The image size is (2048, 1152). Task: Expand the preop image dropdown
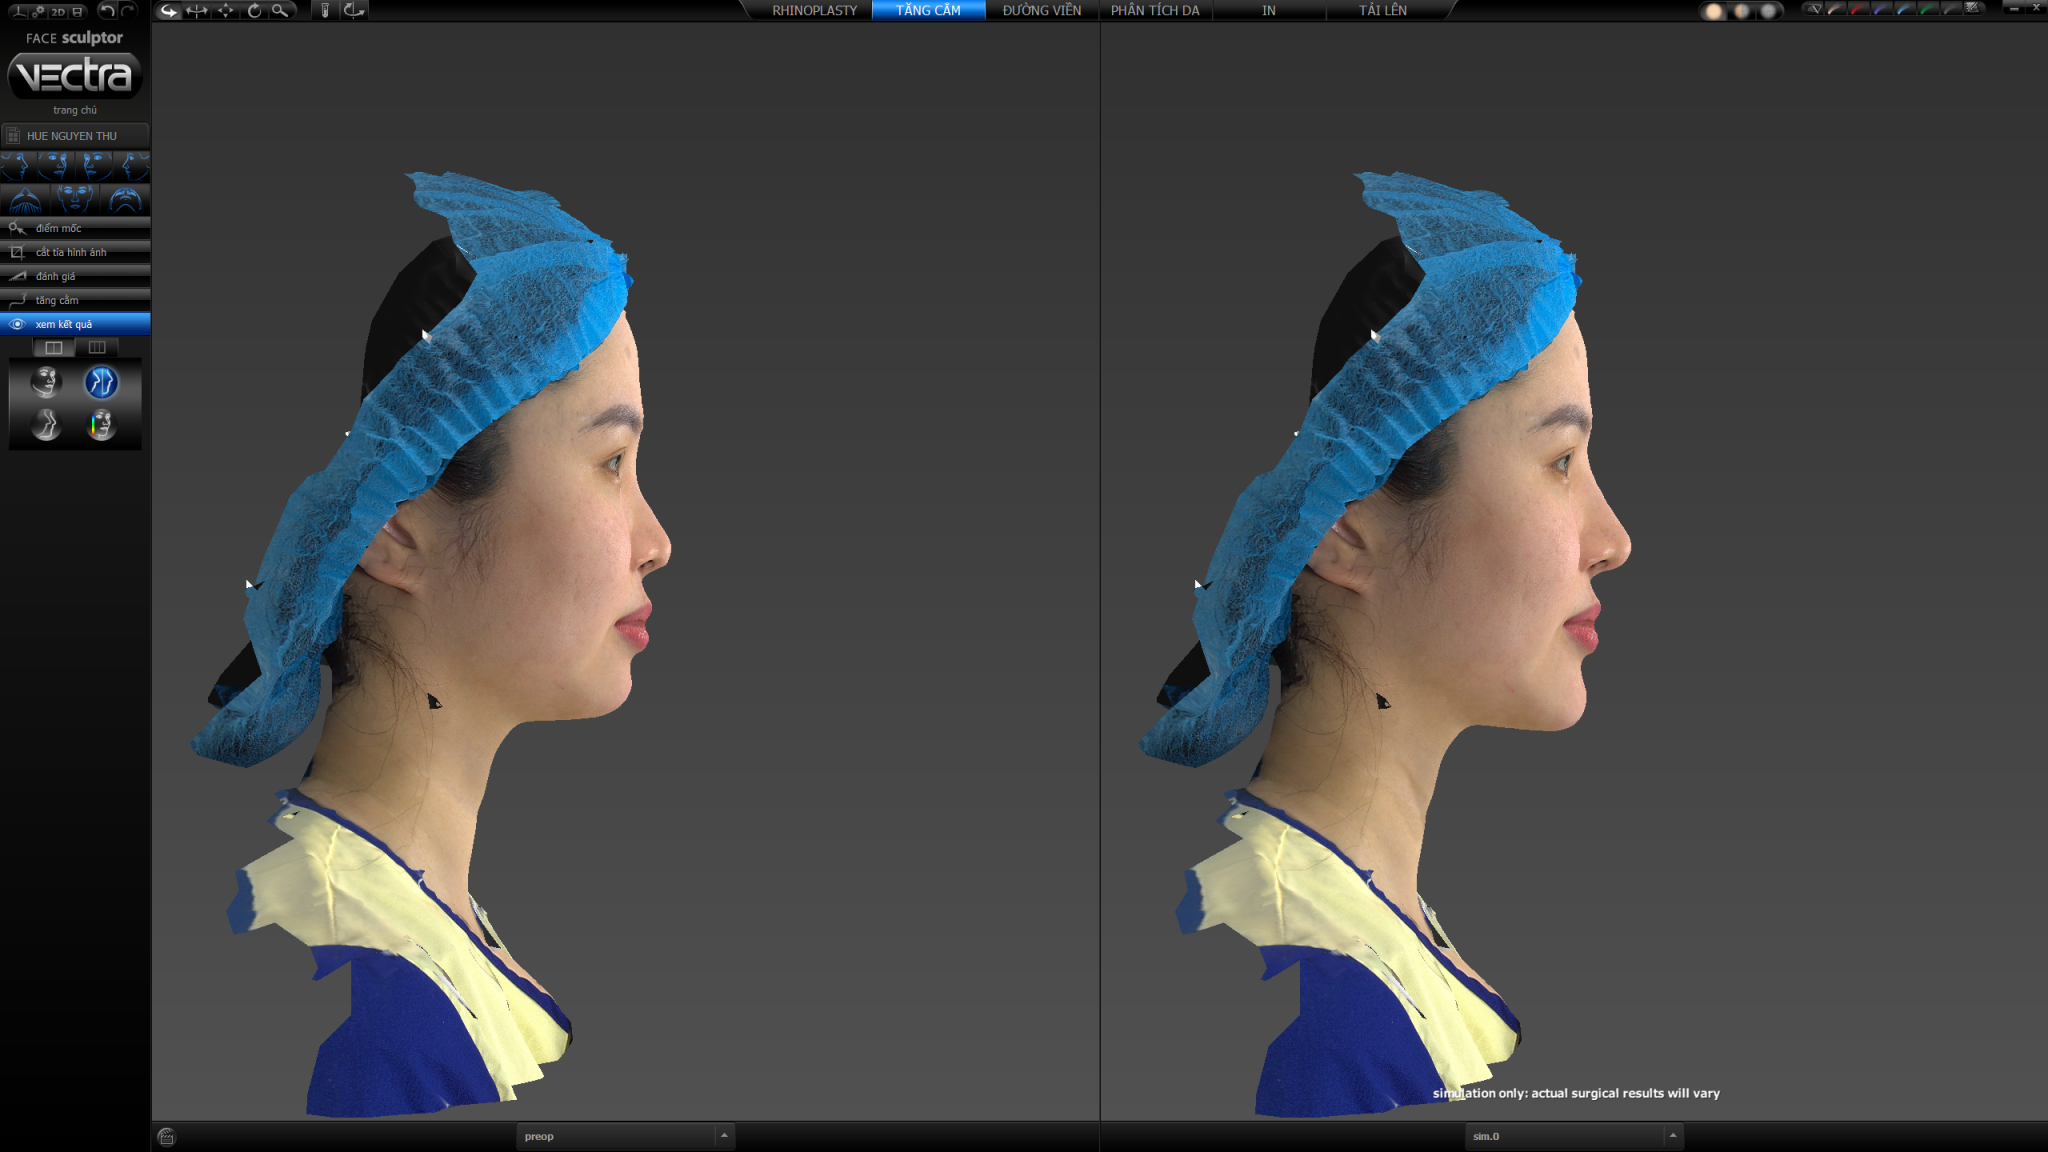pyautogui.click(x=724, y=1136)
